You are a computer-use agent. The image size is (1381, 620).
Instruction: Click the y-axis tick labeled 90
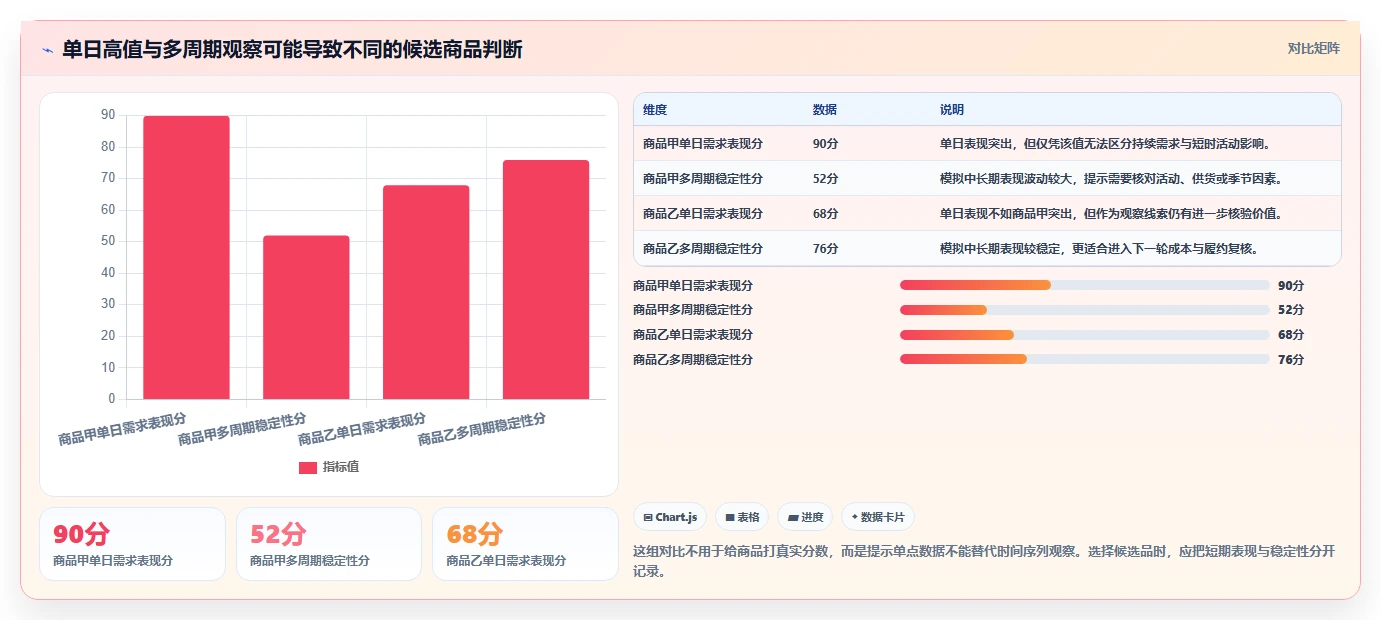click(x=108, y=115)
